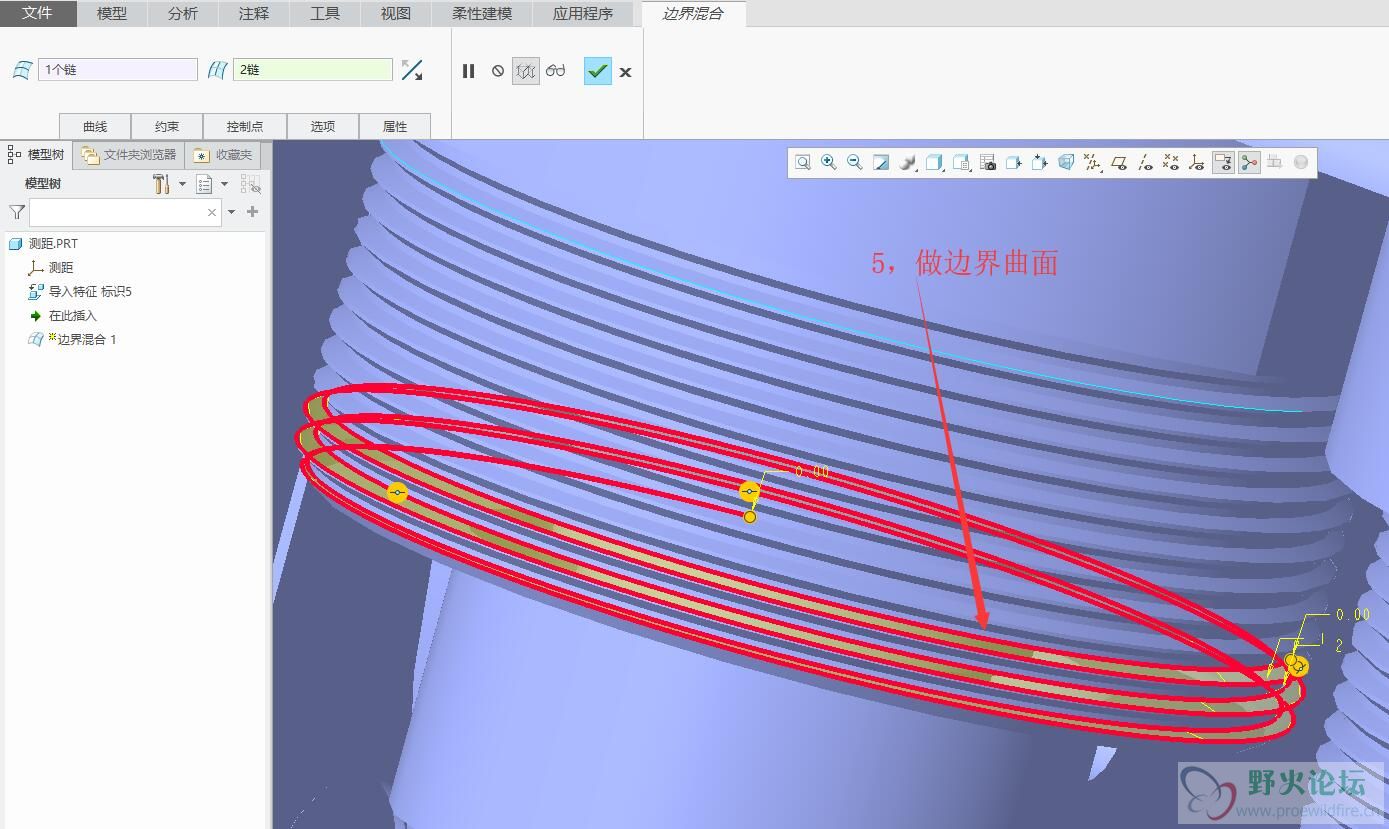Accept the feature with green checkmark
This screenshot has height=829, width=1389.
598,71
